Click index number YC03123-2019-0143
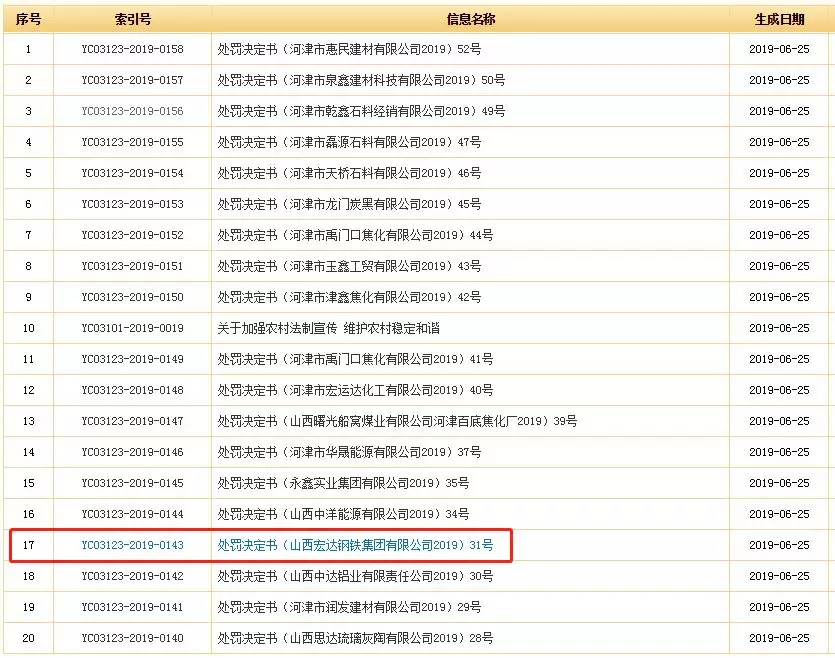Image resolution: width=835 pixels, height=658 pixels. [133, 545]
